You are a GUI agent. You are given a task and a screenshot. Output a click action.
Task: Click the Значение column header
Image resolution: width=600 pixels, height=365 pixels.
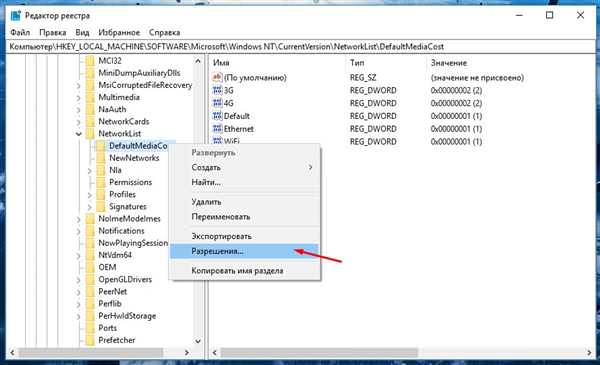pos(448,63)
